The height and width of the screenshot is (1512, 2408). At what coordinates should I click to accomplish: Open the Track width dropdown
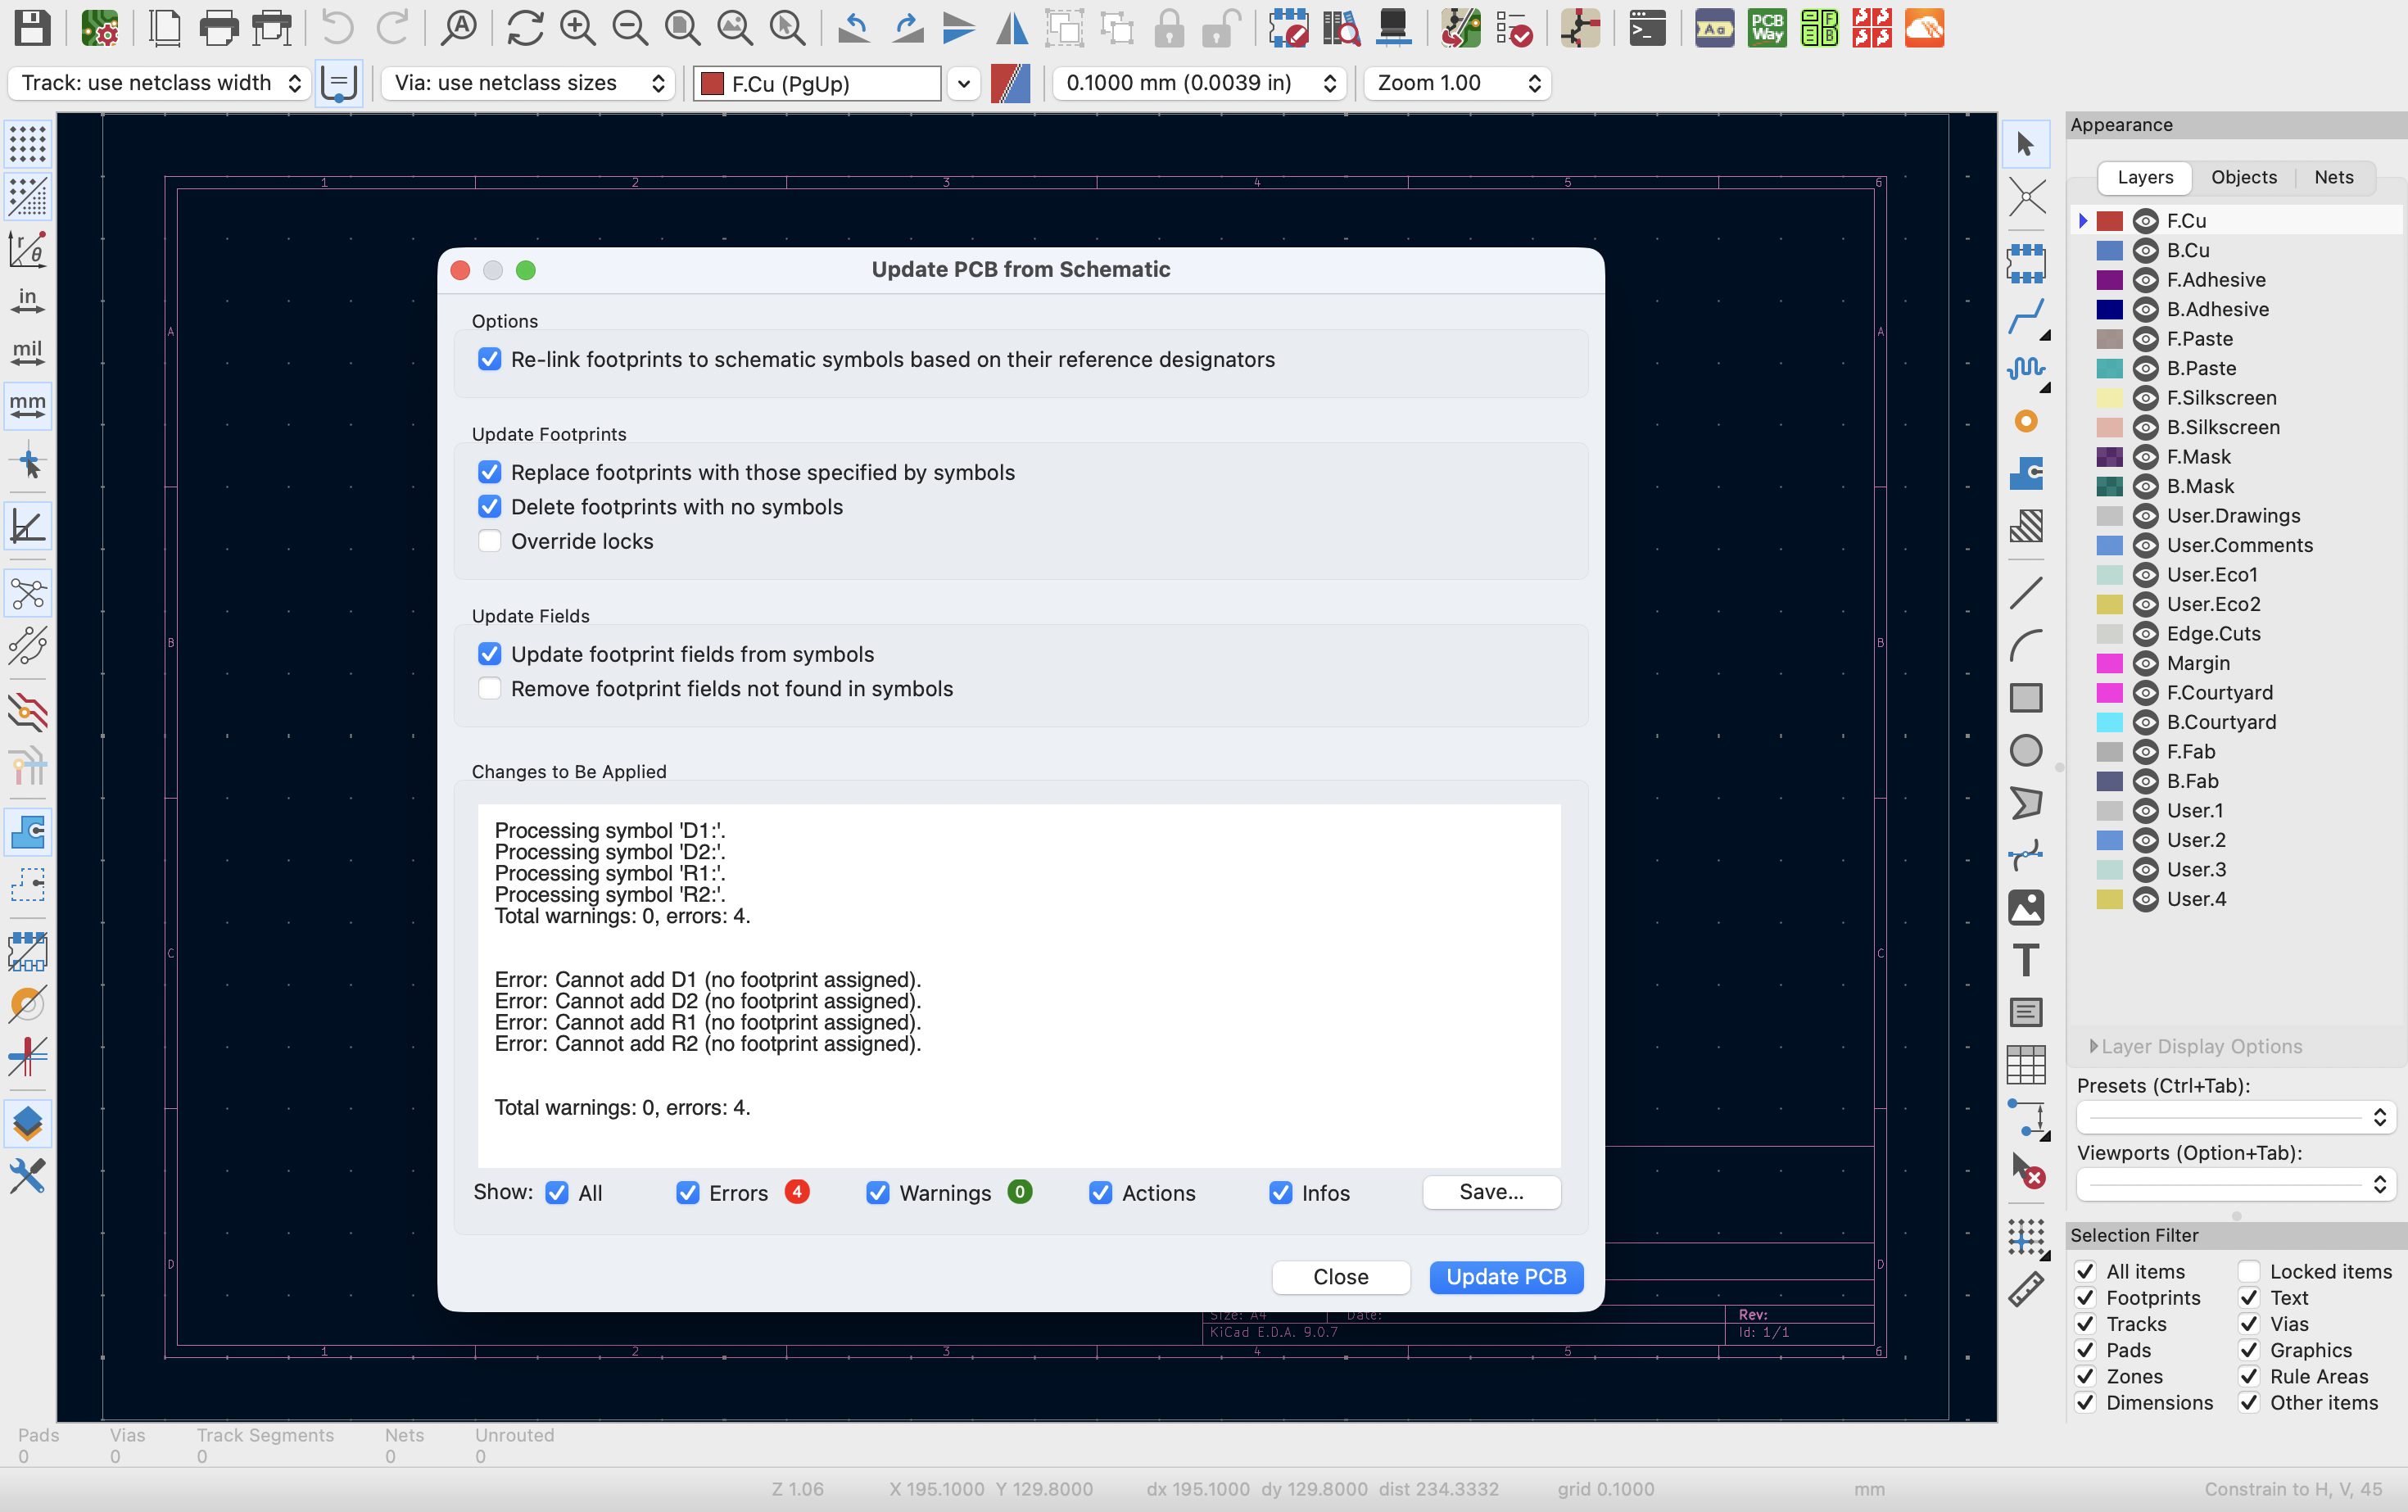[x=160, y=83]
